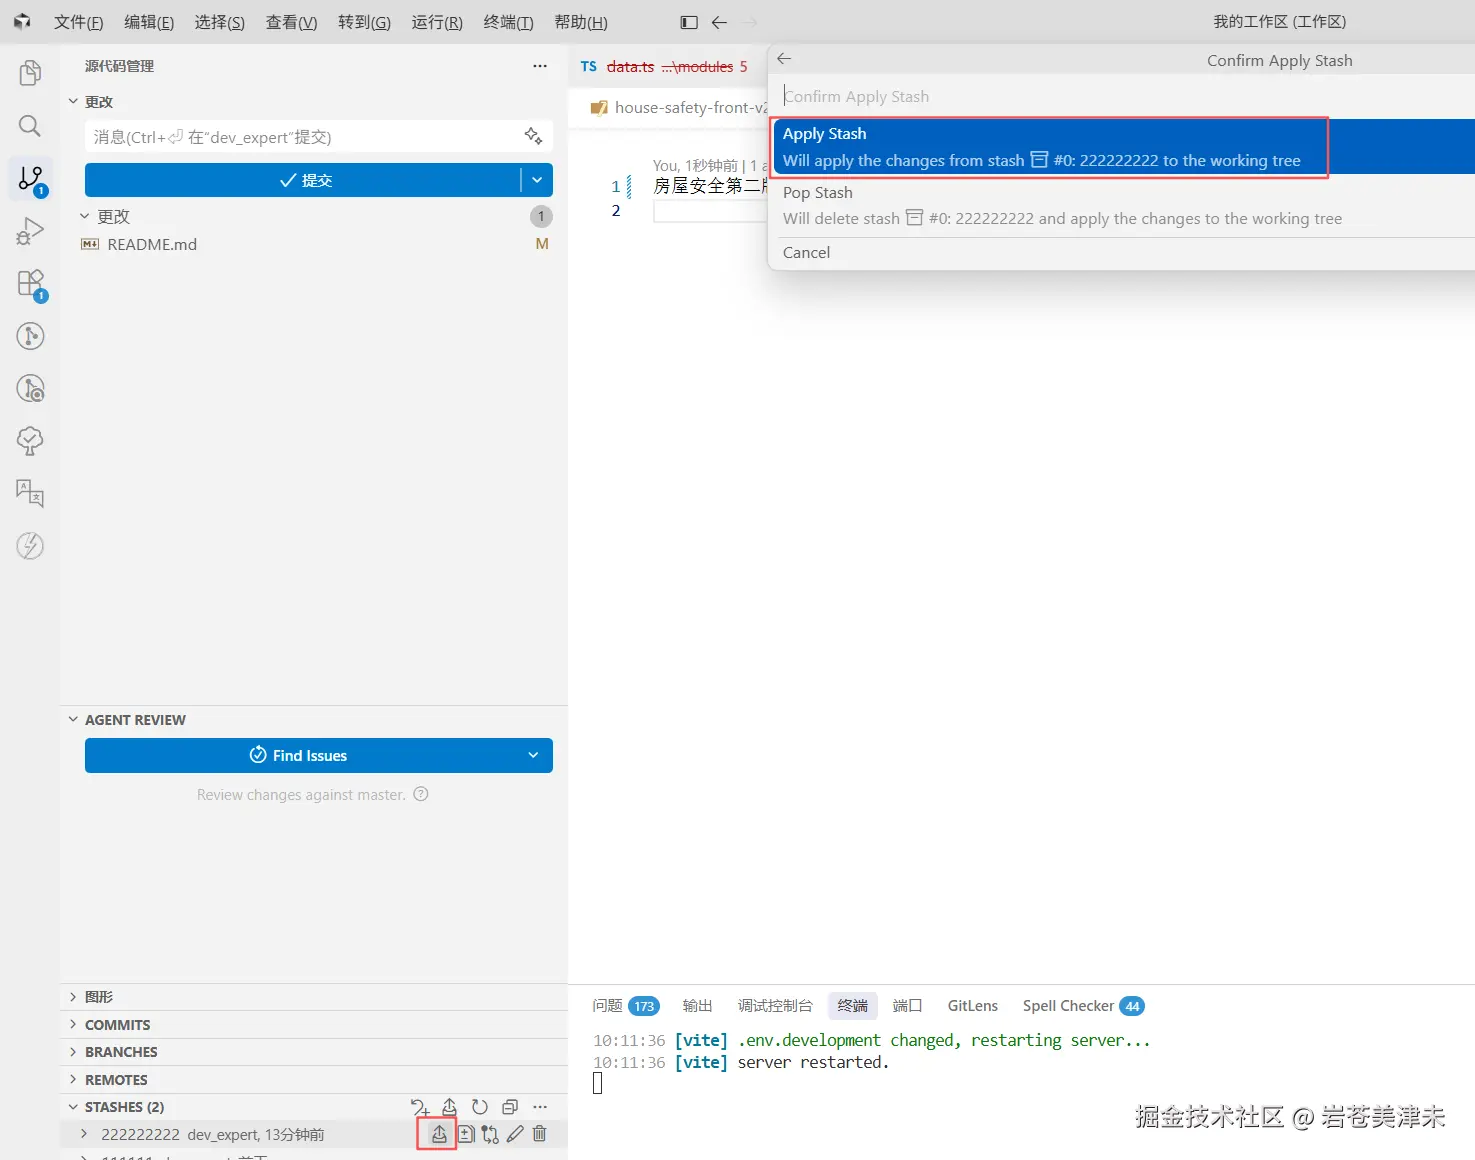Expand the COMMITS section
Image resolution: width=1475 pixels, height=1160 pixels.
pos(73,1025)
